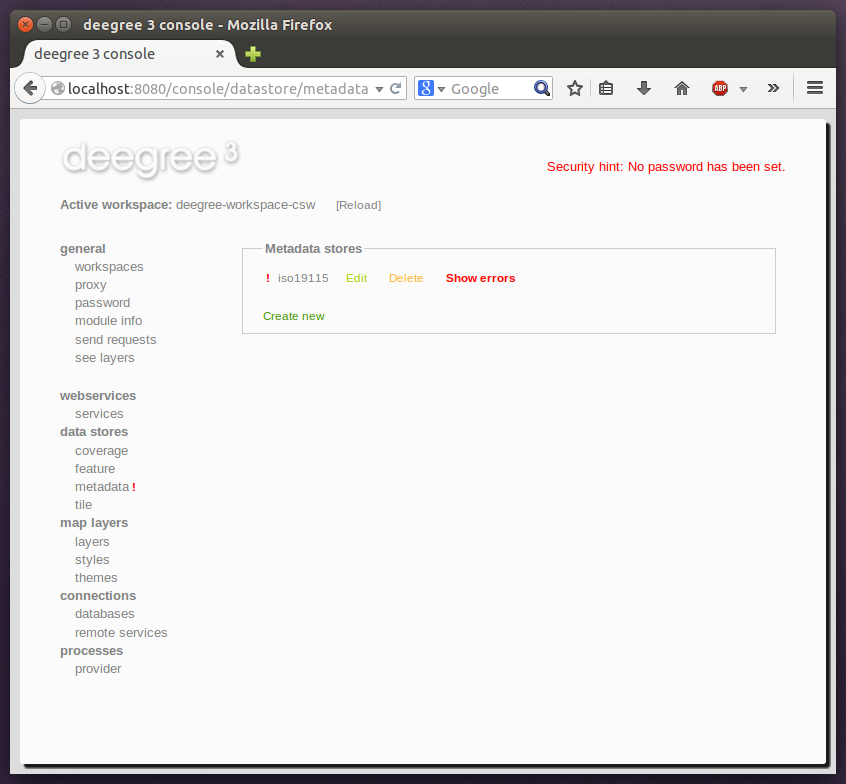Bookmark the page with the star icon
Screen dimensions: 846x784
tap(575, 88)
